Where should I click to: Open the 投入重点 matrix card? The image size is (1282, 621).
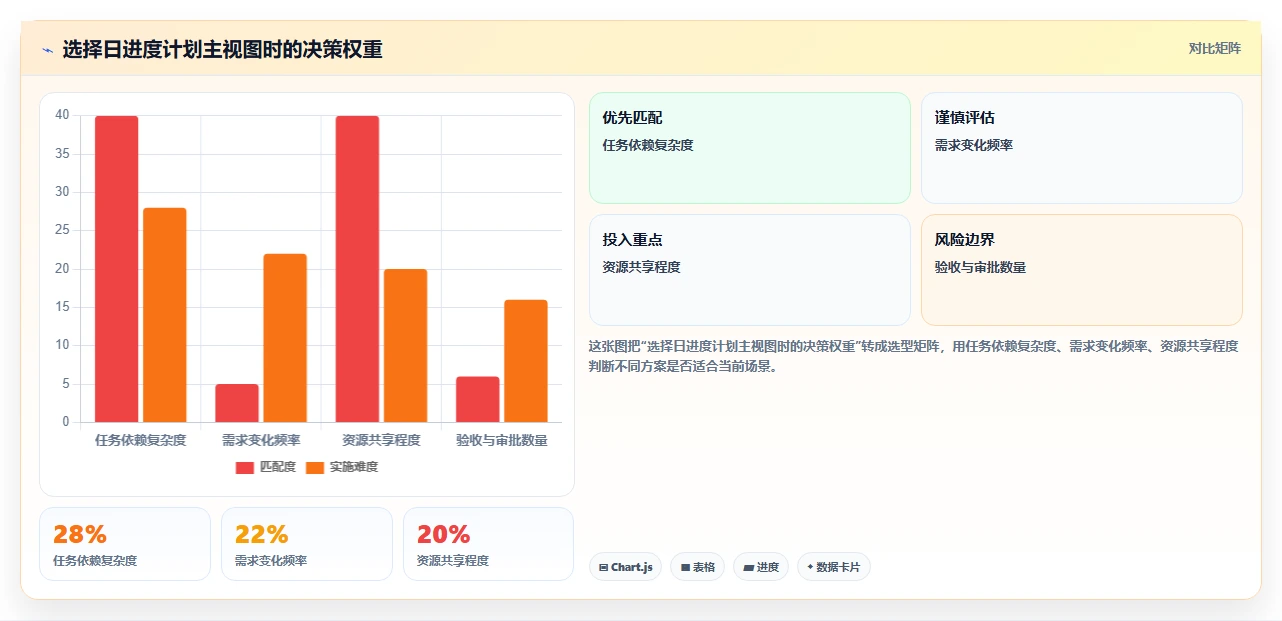pyautogui.click(x=750, y=270)
